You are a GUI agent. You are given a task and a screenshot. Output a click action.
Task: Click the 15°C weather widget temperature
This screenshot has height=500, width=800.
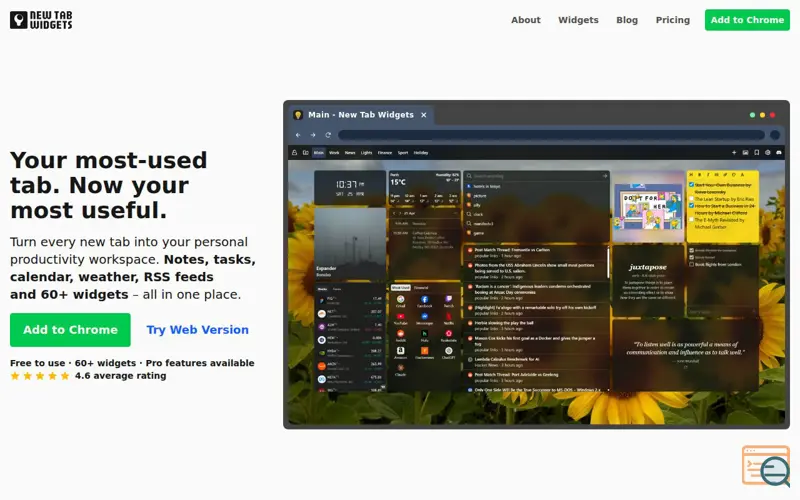click(398, 182)
